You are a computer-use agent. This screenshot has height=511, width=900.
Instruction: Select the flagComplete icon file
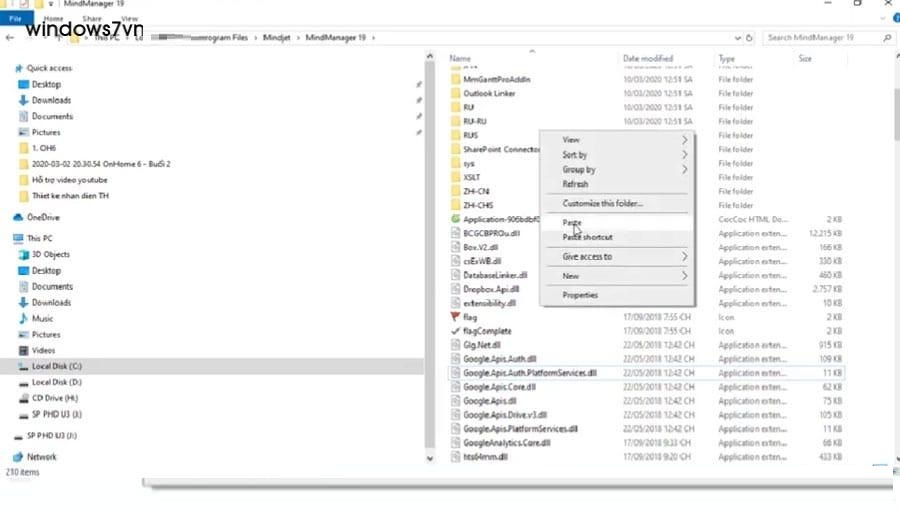487,331
